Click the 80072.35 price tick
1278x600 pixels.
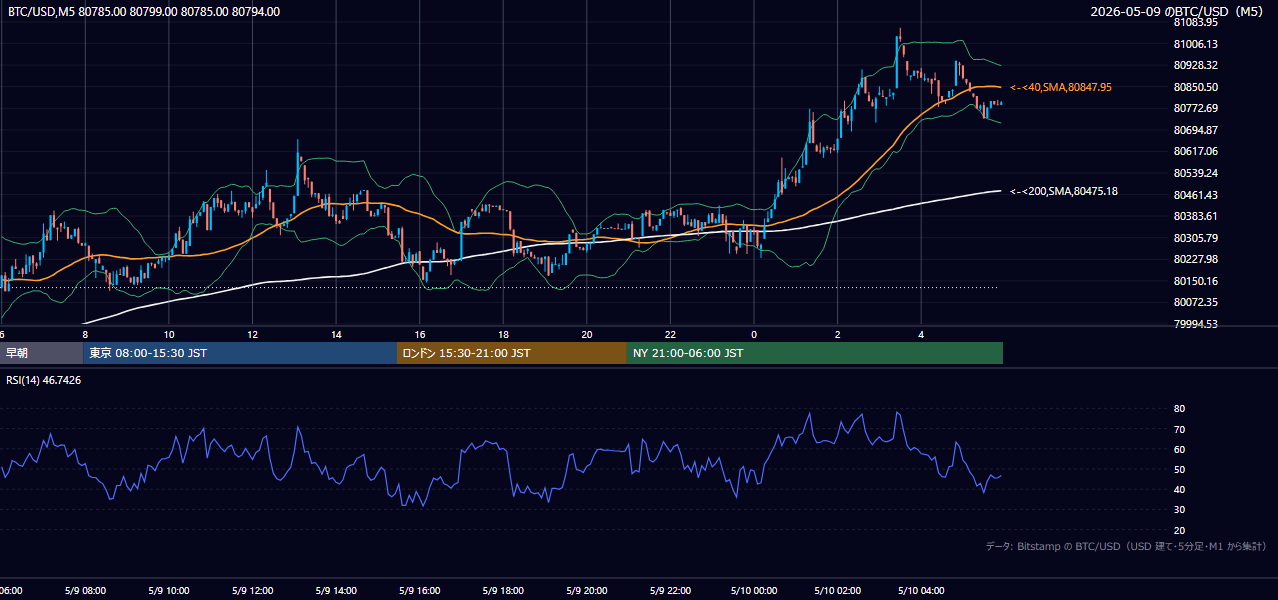[x=1195, y=302]
